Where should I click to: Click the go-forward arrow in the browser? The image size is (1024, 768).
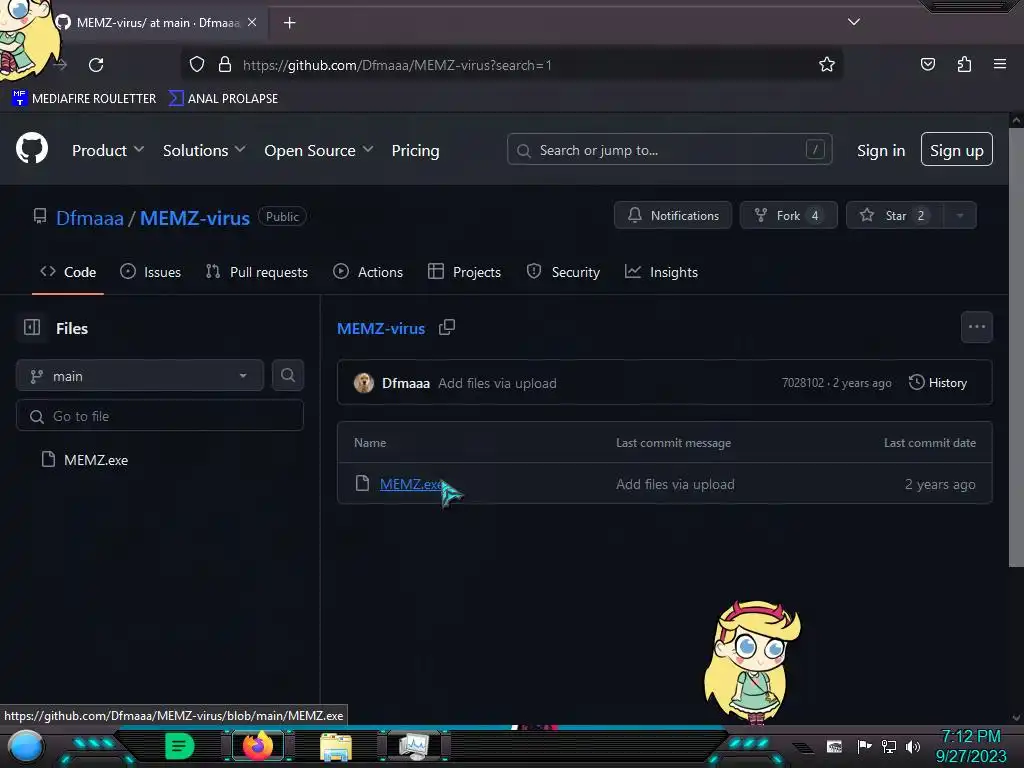[x=60, y=65]
